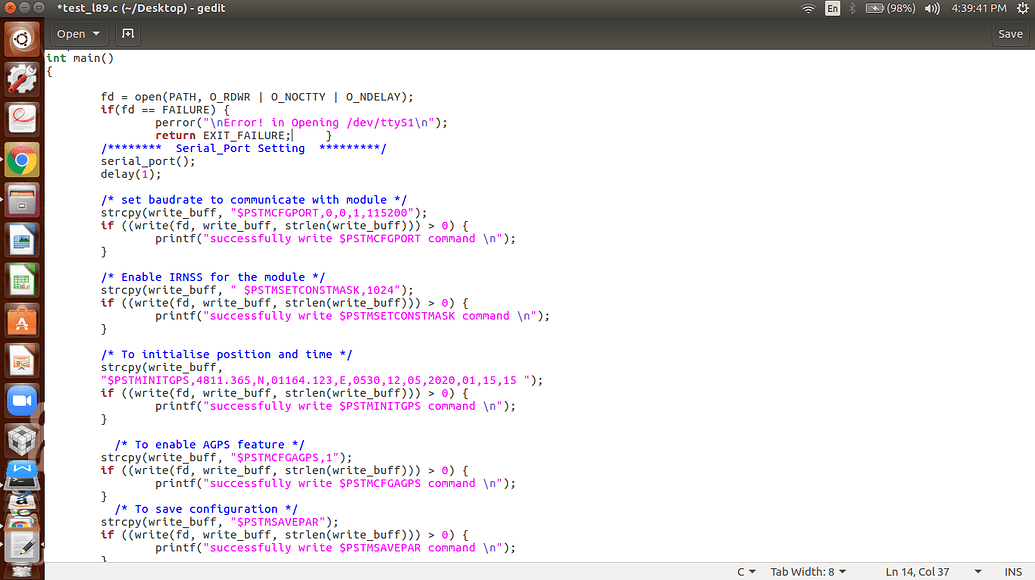Image resolution: width=1035 pixels, height=580 pixels.
Task: Click the Ubuntu Dash search icon
Action: tap(22, 39)
